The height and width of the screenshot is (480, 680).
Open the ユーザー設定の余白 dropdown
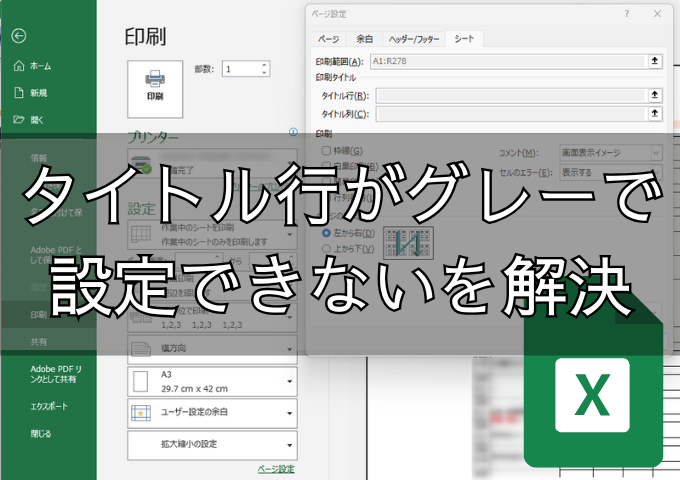(212, 413)
